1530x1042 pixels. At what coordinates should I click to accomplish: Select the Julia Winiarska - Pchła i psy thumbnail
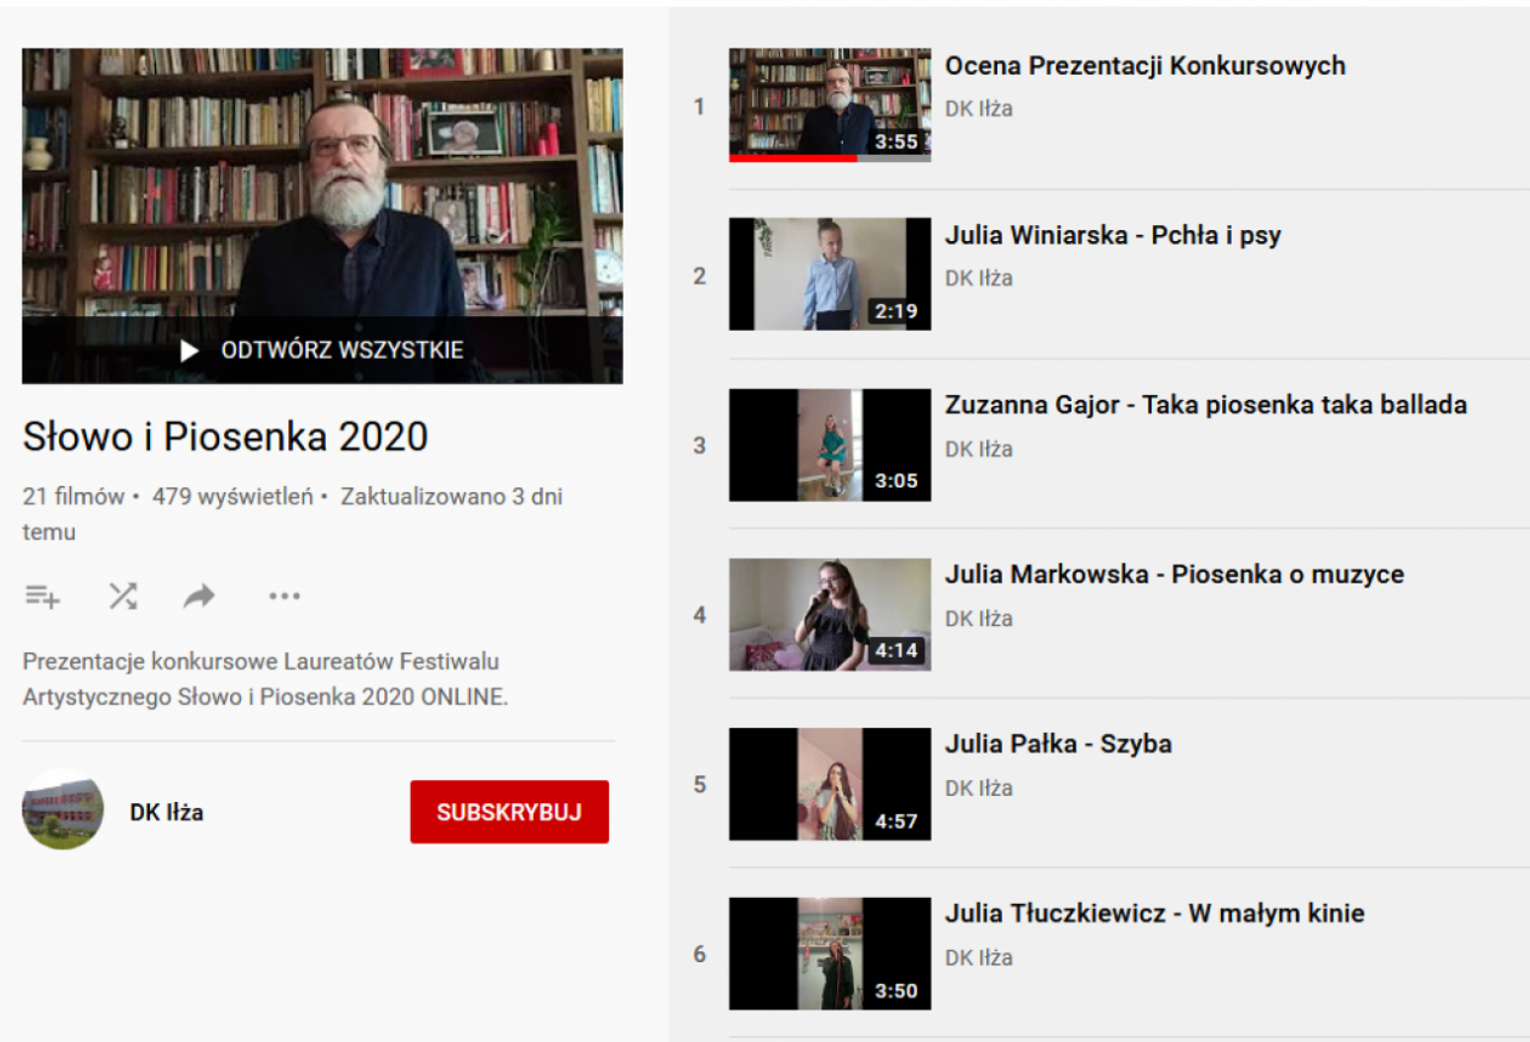830,274
